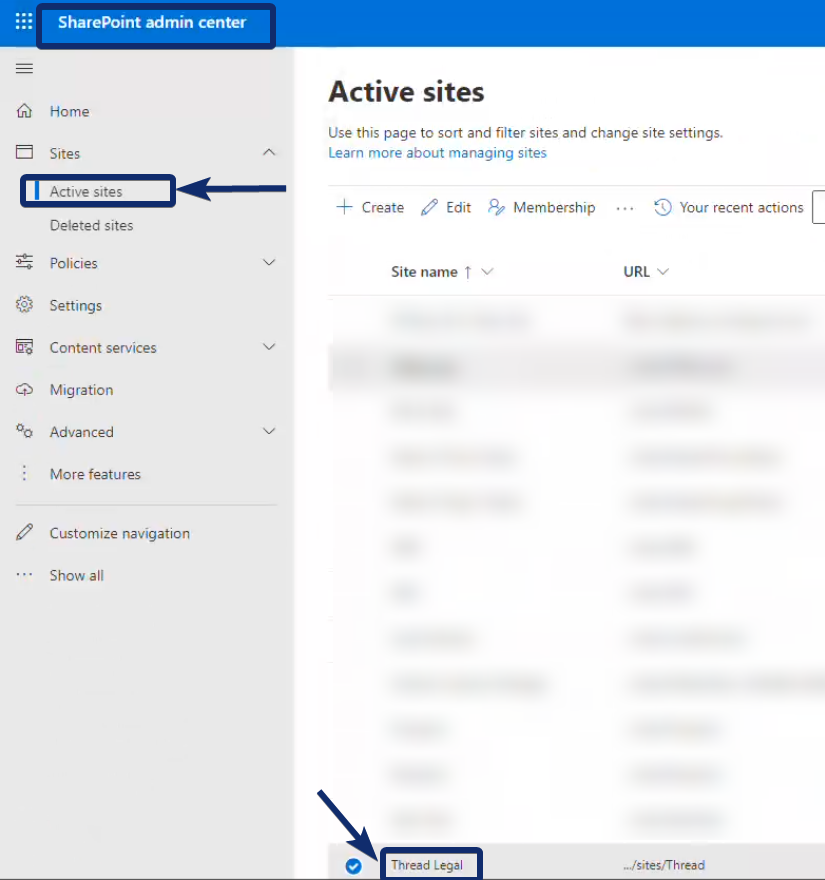Sort by the URL column header
Screen dimensions: 825x880
636,272
